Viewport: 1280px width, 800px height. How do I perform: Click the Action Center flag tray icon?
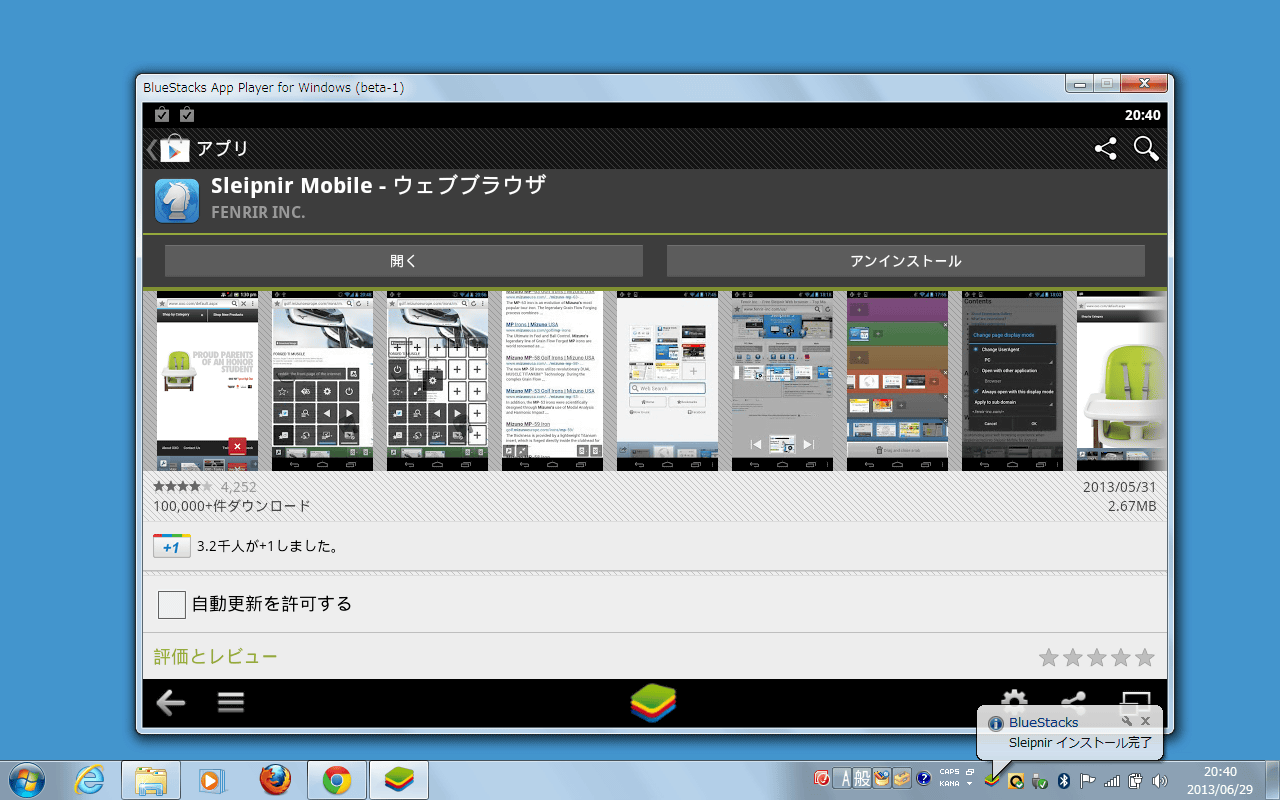(1088, 779)
